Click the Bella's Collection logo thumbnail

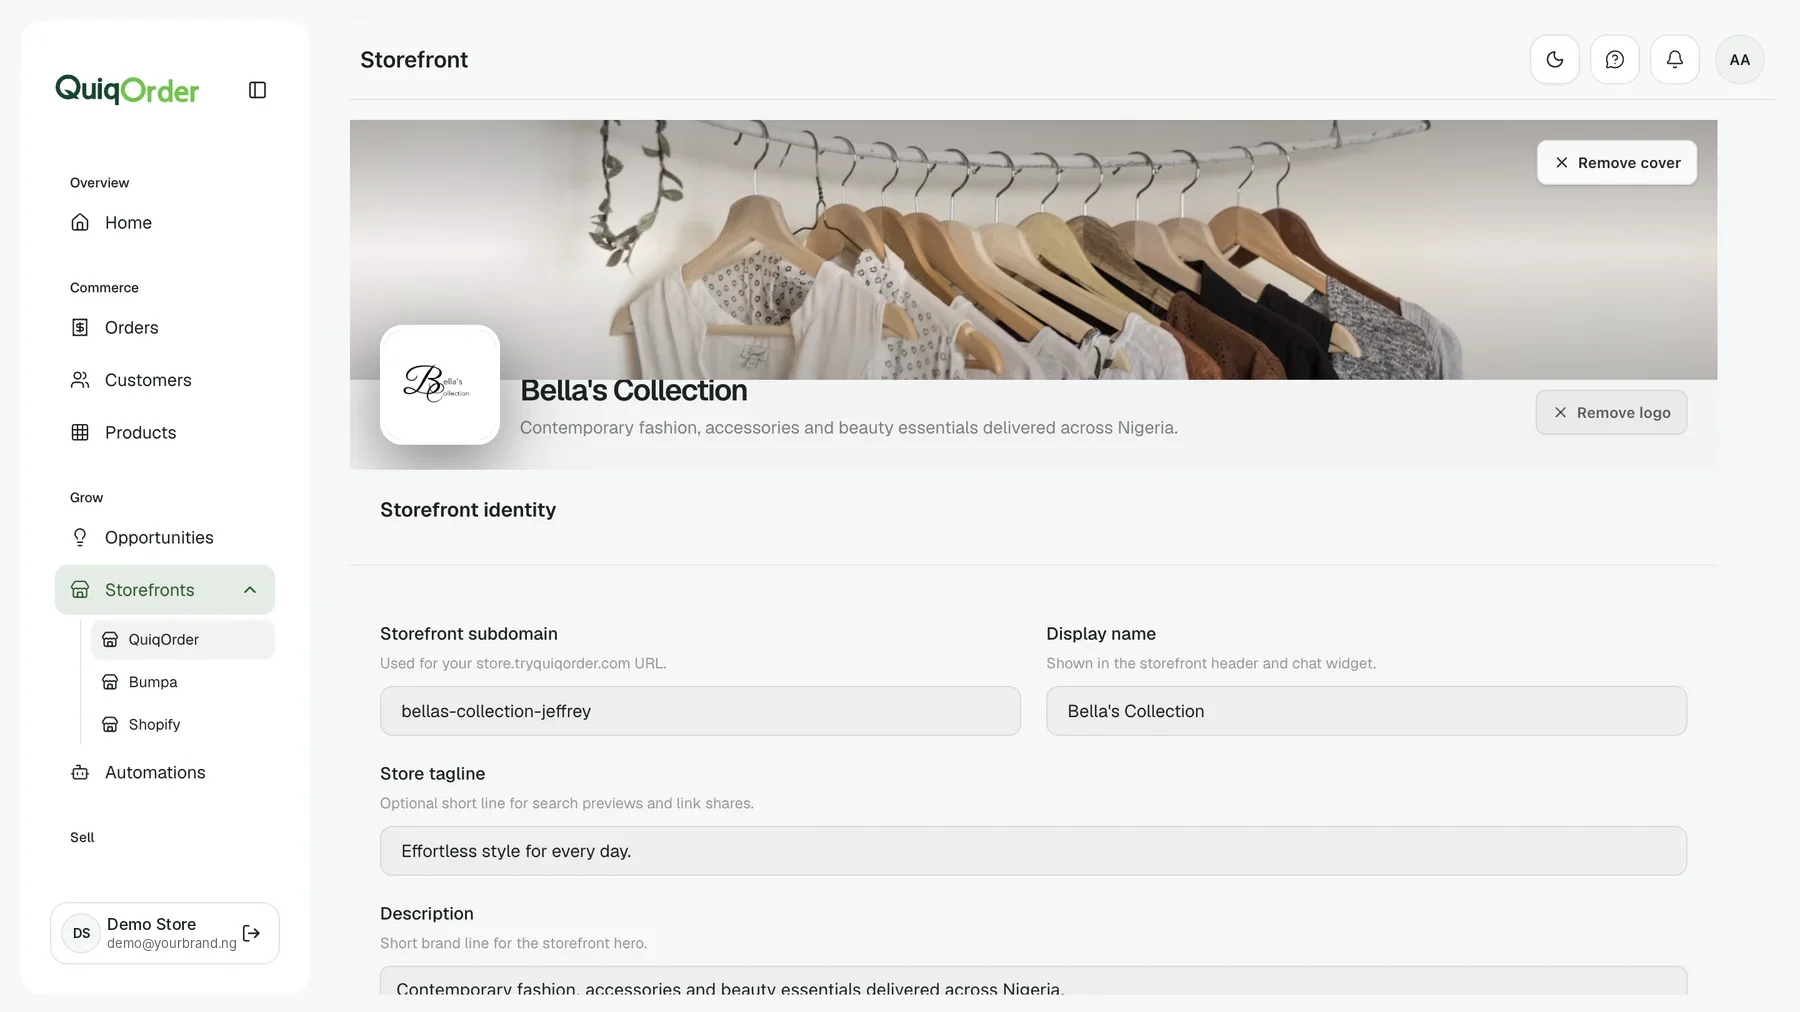pos(440,385)
